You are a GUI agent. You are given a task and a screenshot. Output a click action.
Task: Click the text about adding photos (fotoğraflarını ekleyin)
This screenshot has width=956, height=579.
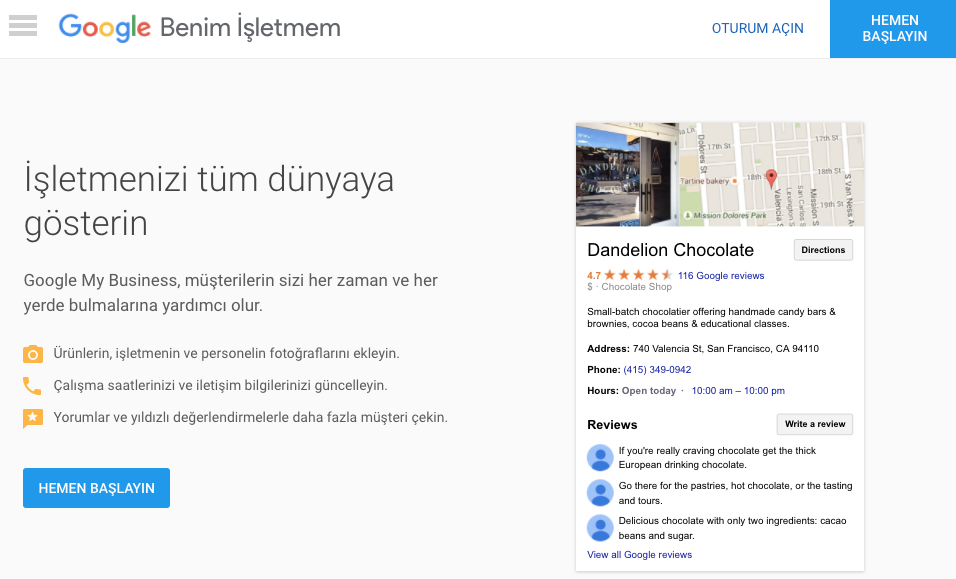[x=226, y=353]
